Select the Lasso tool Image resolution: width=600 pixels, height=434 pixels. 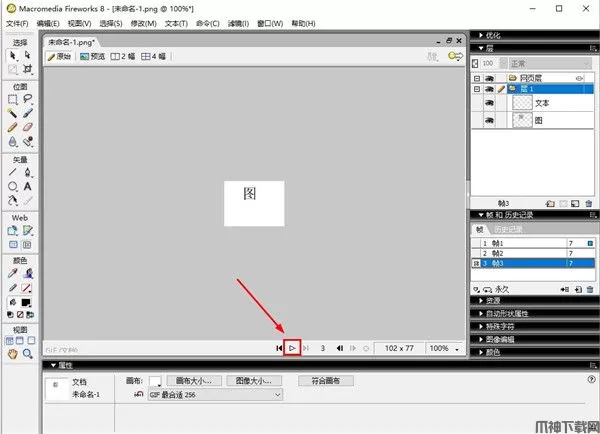[x=28, y=100]
